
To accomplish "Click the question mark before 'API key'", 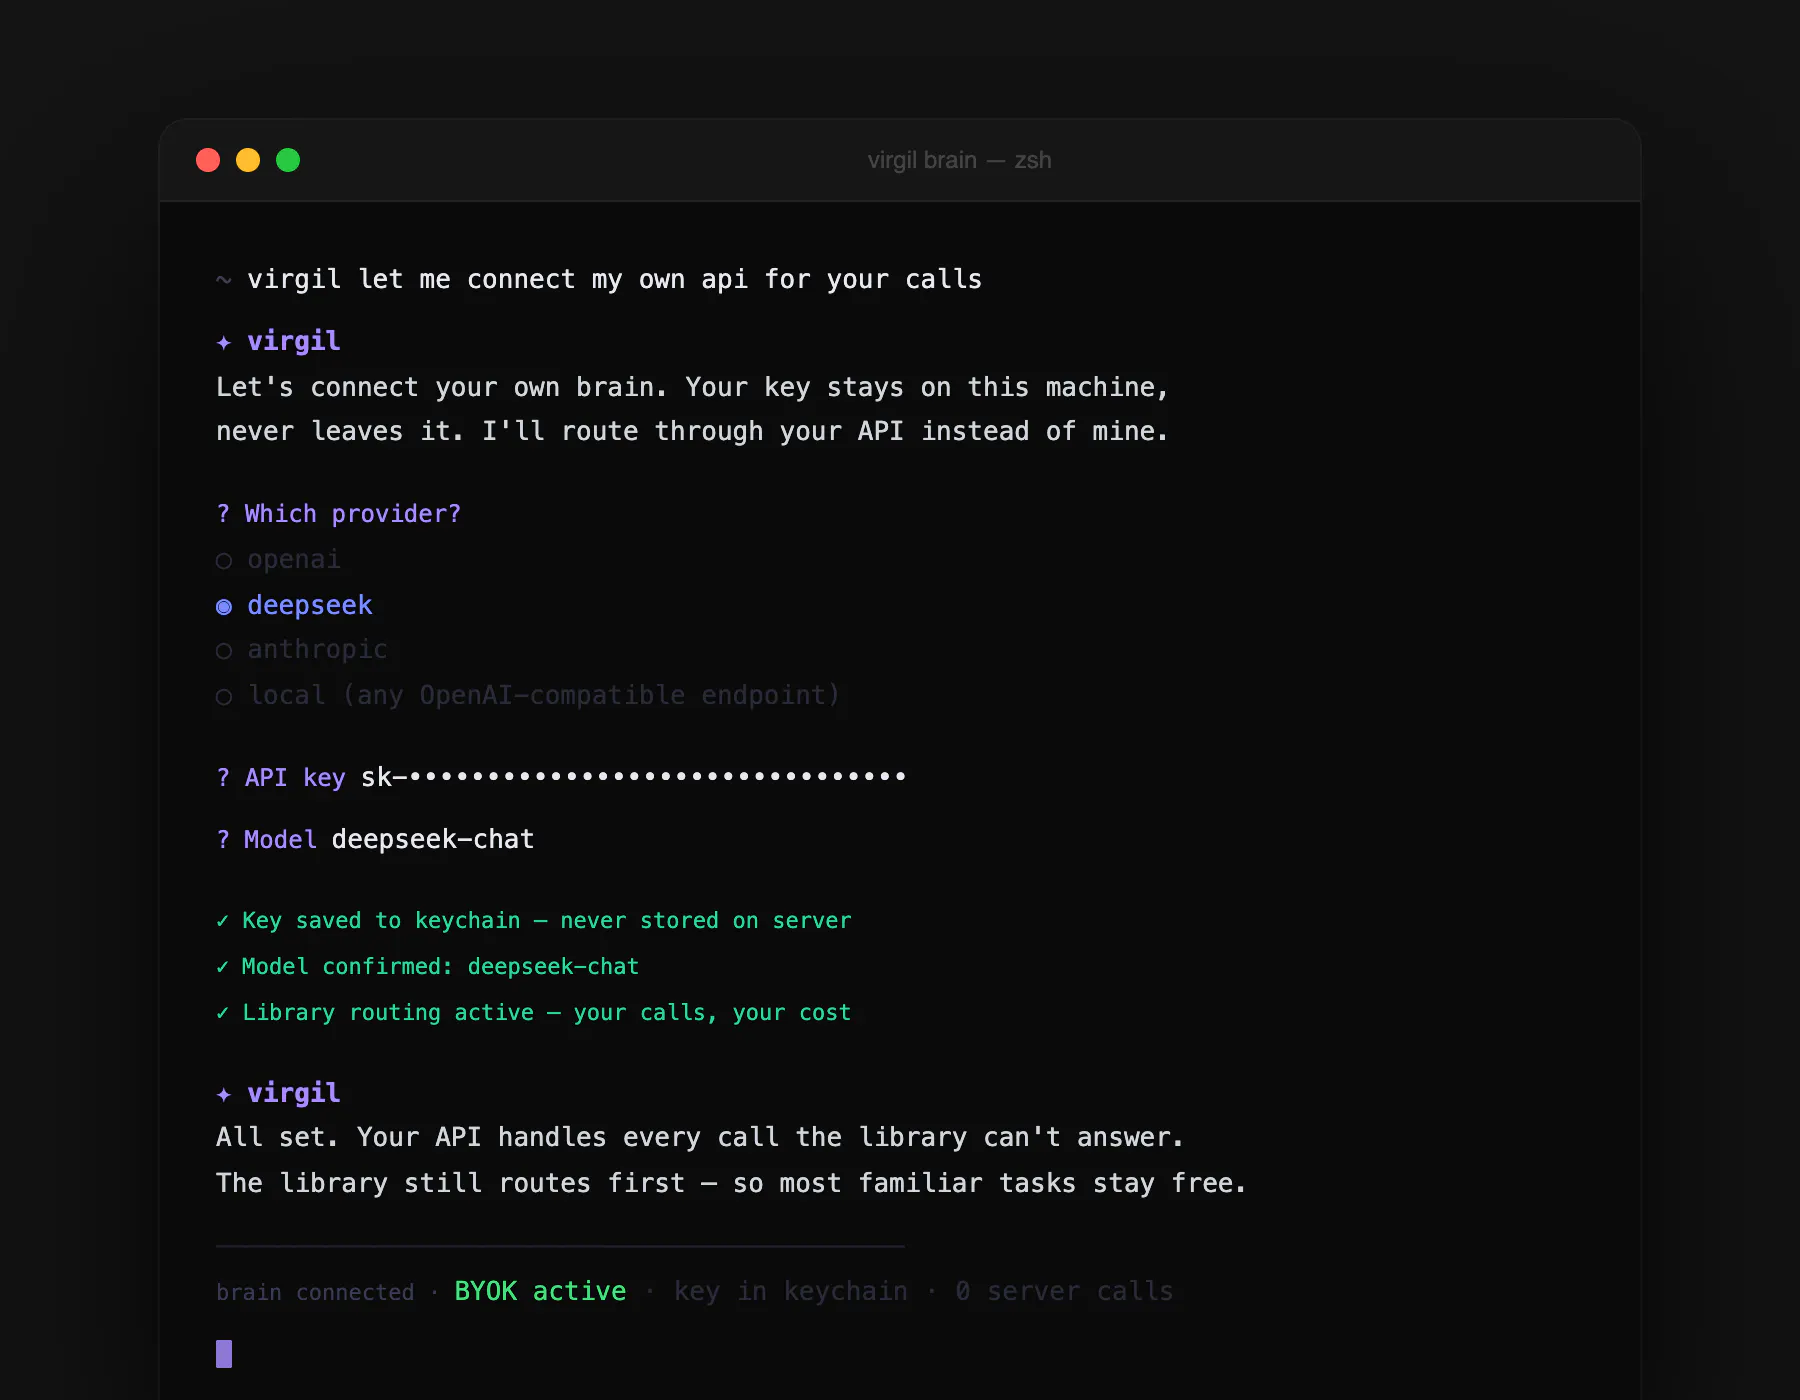I will 223,778.
